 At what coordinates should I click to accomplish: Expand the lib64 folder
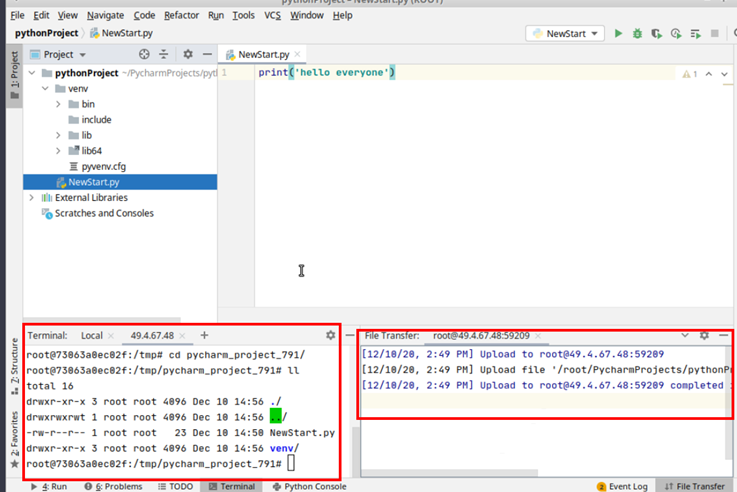tap(58, 151)
